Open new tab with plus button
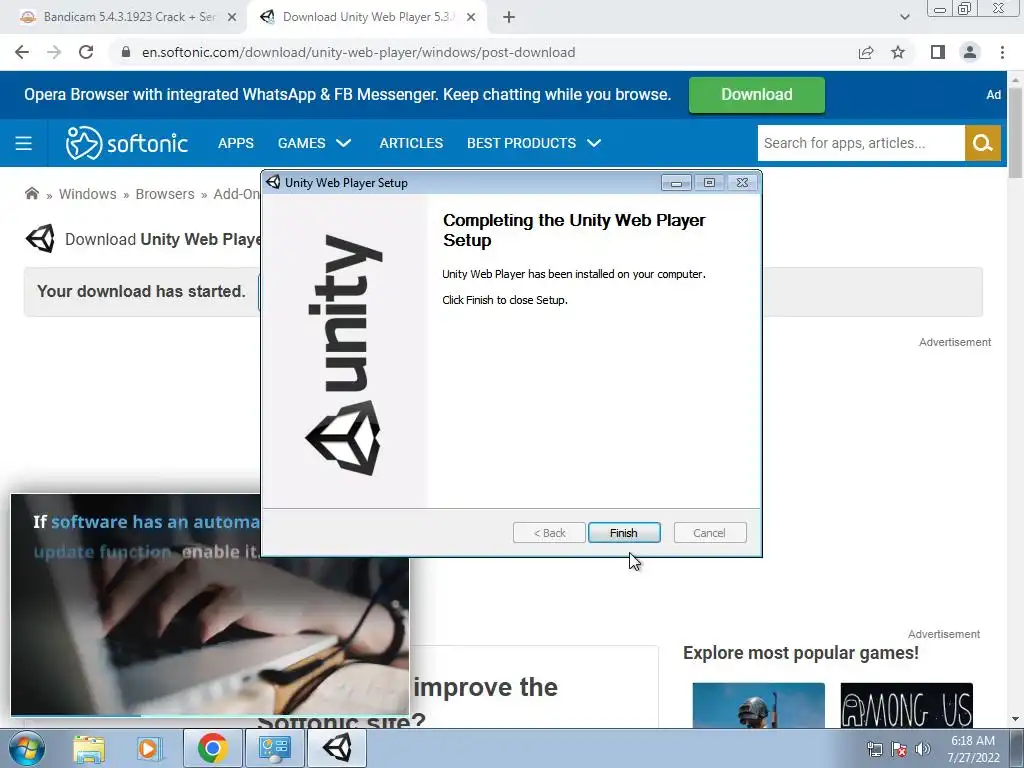Viewport: 1024px width, 768px height. 509,18
